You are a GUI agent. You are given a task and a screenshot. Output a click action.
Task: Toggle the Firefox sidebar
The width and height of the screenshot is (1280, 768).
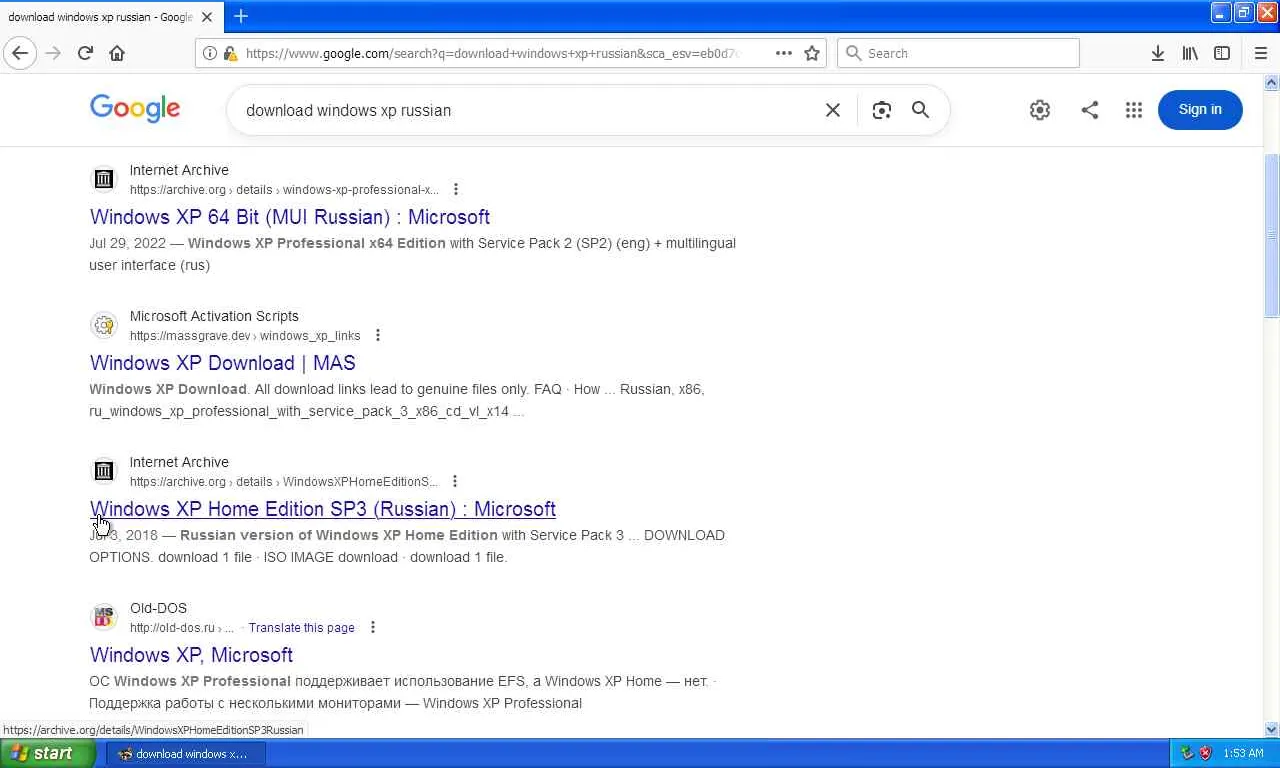coord(1222,53)
